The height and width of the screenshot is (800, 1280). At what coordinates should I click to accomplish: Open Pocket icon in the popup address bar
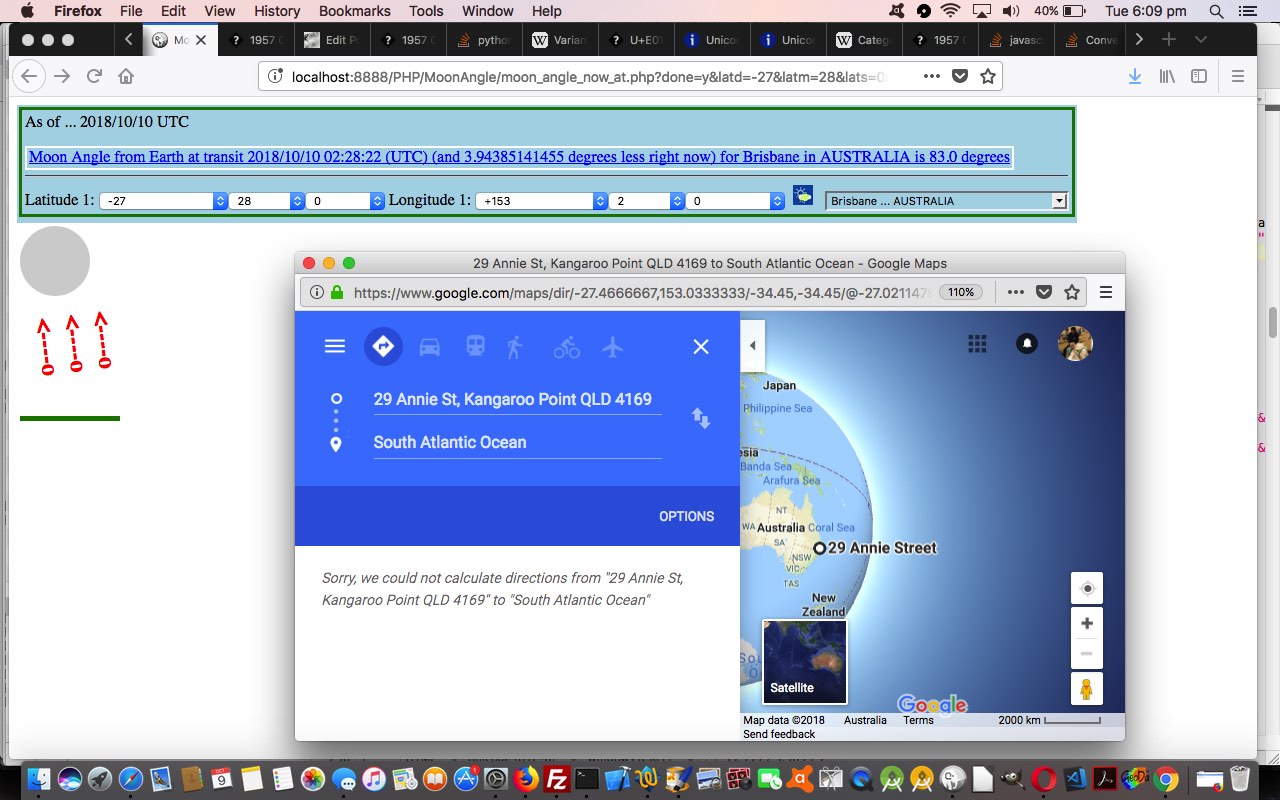1043,292
